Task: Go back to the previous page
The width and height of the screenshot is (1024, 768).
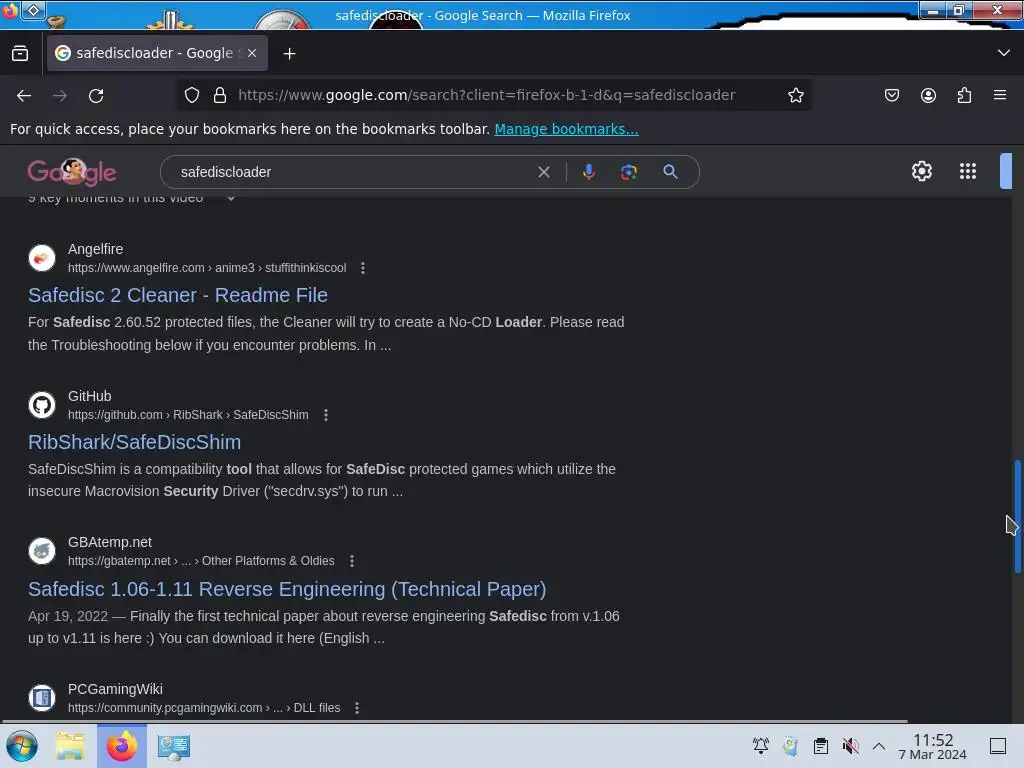Action: [24, 96]
